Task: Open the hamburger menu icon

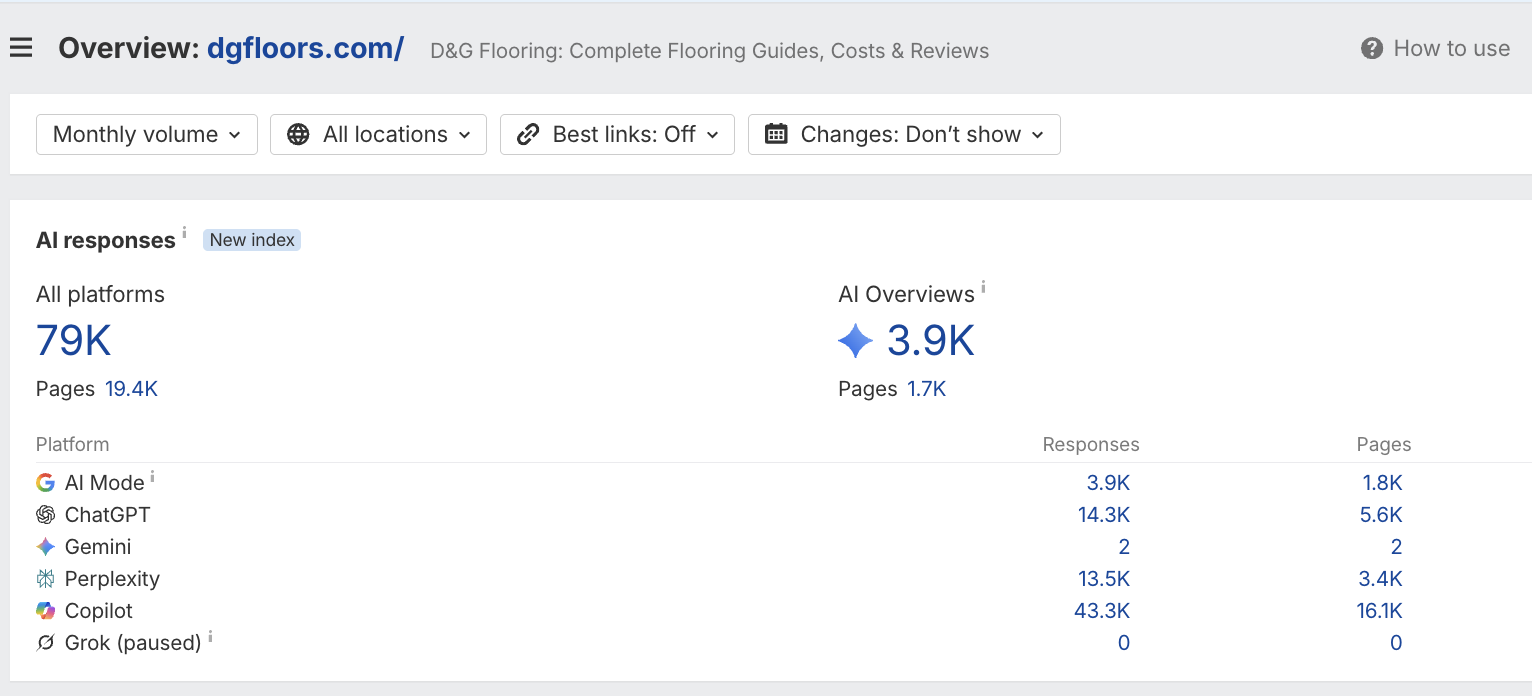Action: pyautogui.click(x=21, y=48)
